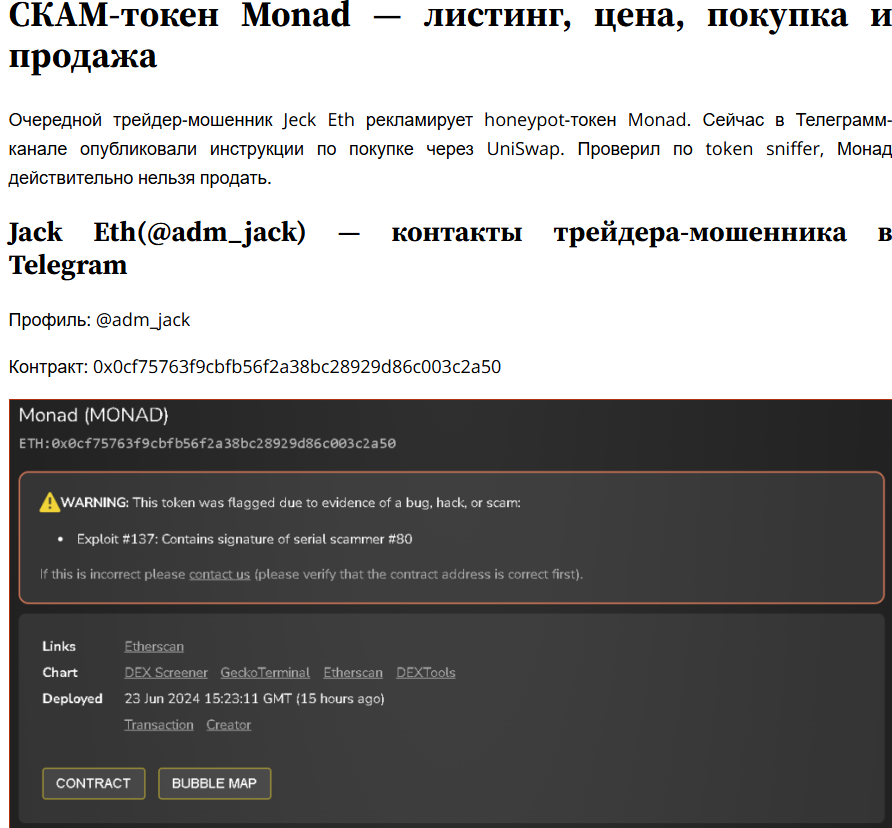The image size is (892, 828).
Task: Click the 'contact us' link
Action: [220, 574]
